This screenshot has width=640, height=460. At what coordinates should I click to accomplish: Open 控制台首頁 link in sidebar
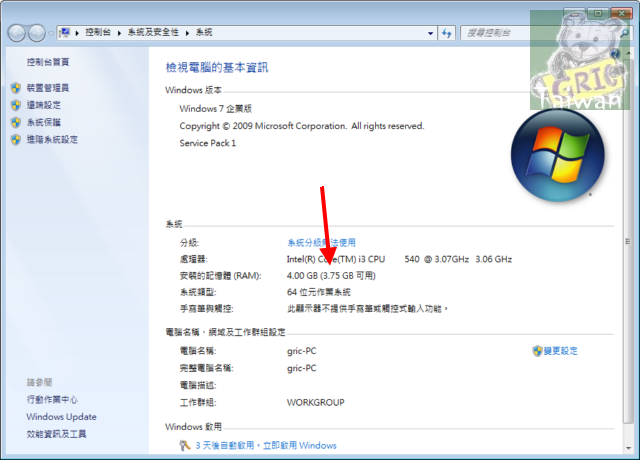[x=48, y=62]
